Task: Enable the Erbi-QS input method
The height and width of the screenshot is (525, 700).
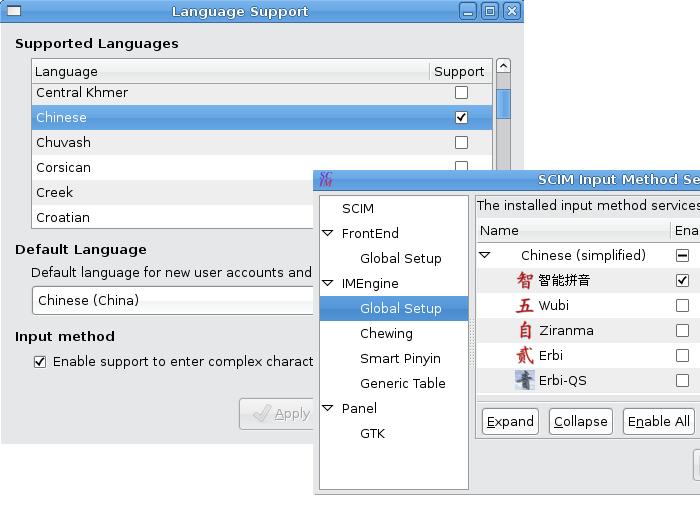Action: coord(682,380)
